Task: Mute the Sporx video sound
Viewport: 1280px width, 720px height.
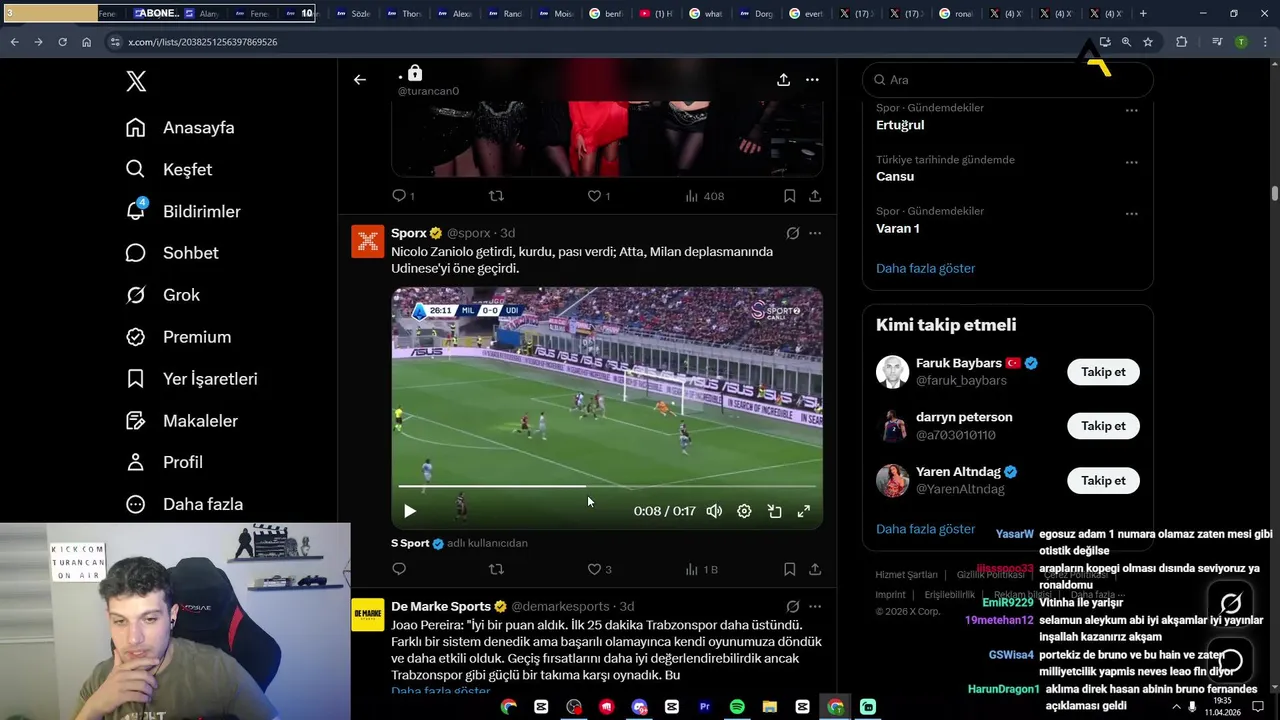Action: click(714, 511)
